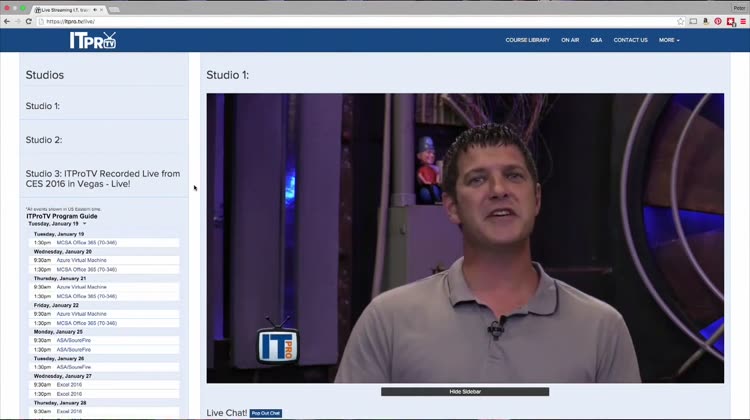Close the Live Streaming I.T. tab
750x420 pixels.
click(x=101, y=10)
